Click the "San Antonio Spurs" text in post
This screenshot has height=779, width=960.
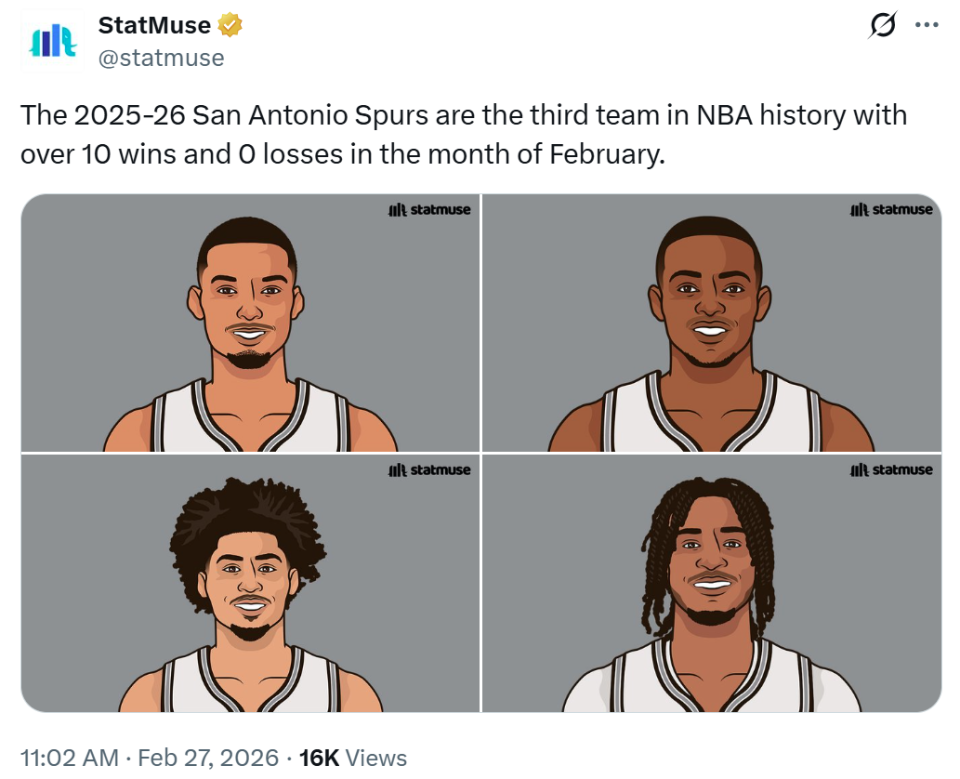pos(310,115)
